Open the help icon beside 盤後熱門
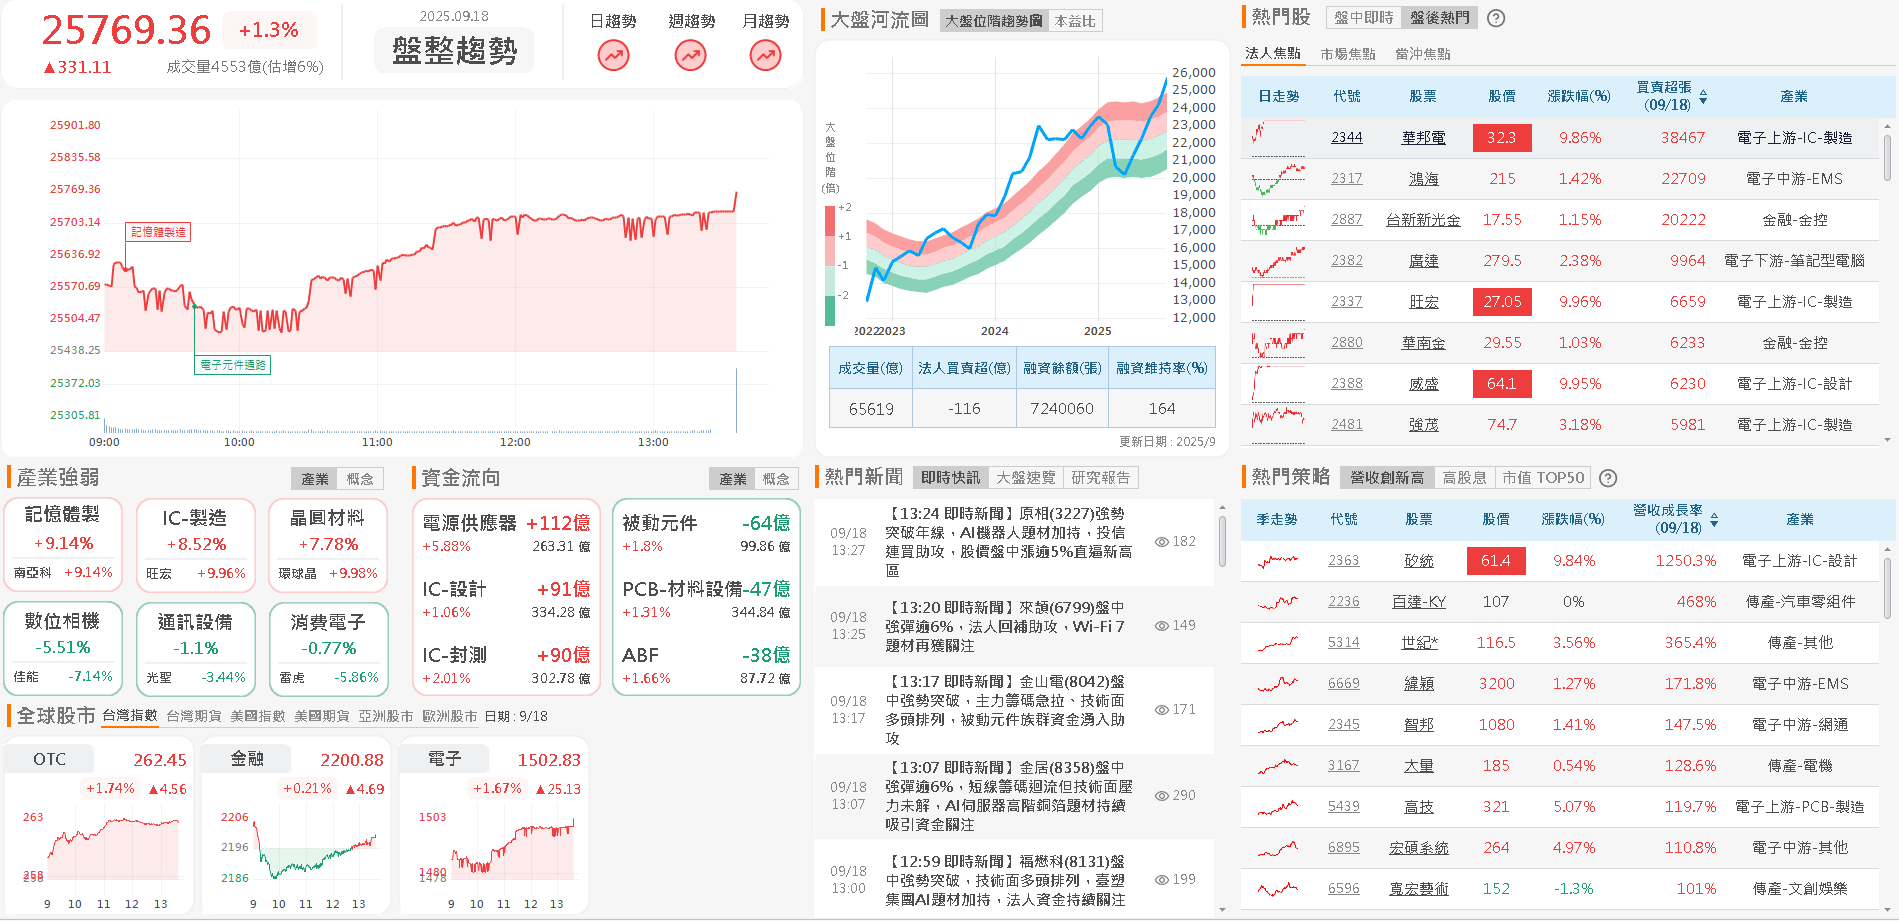 (1494, 17)
